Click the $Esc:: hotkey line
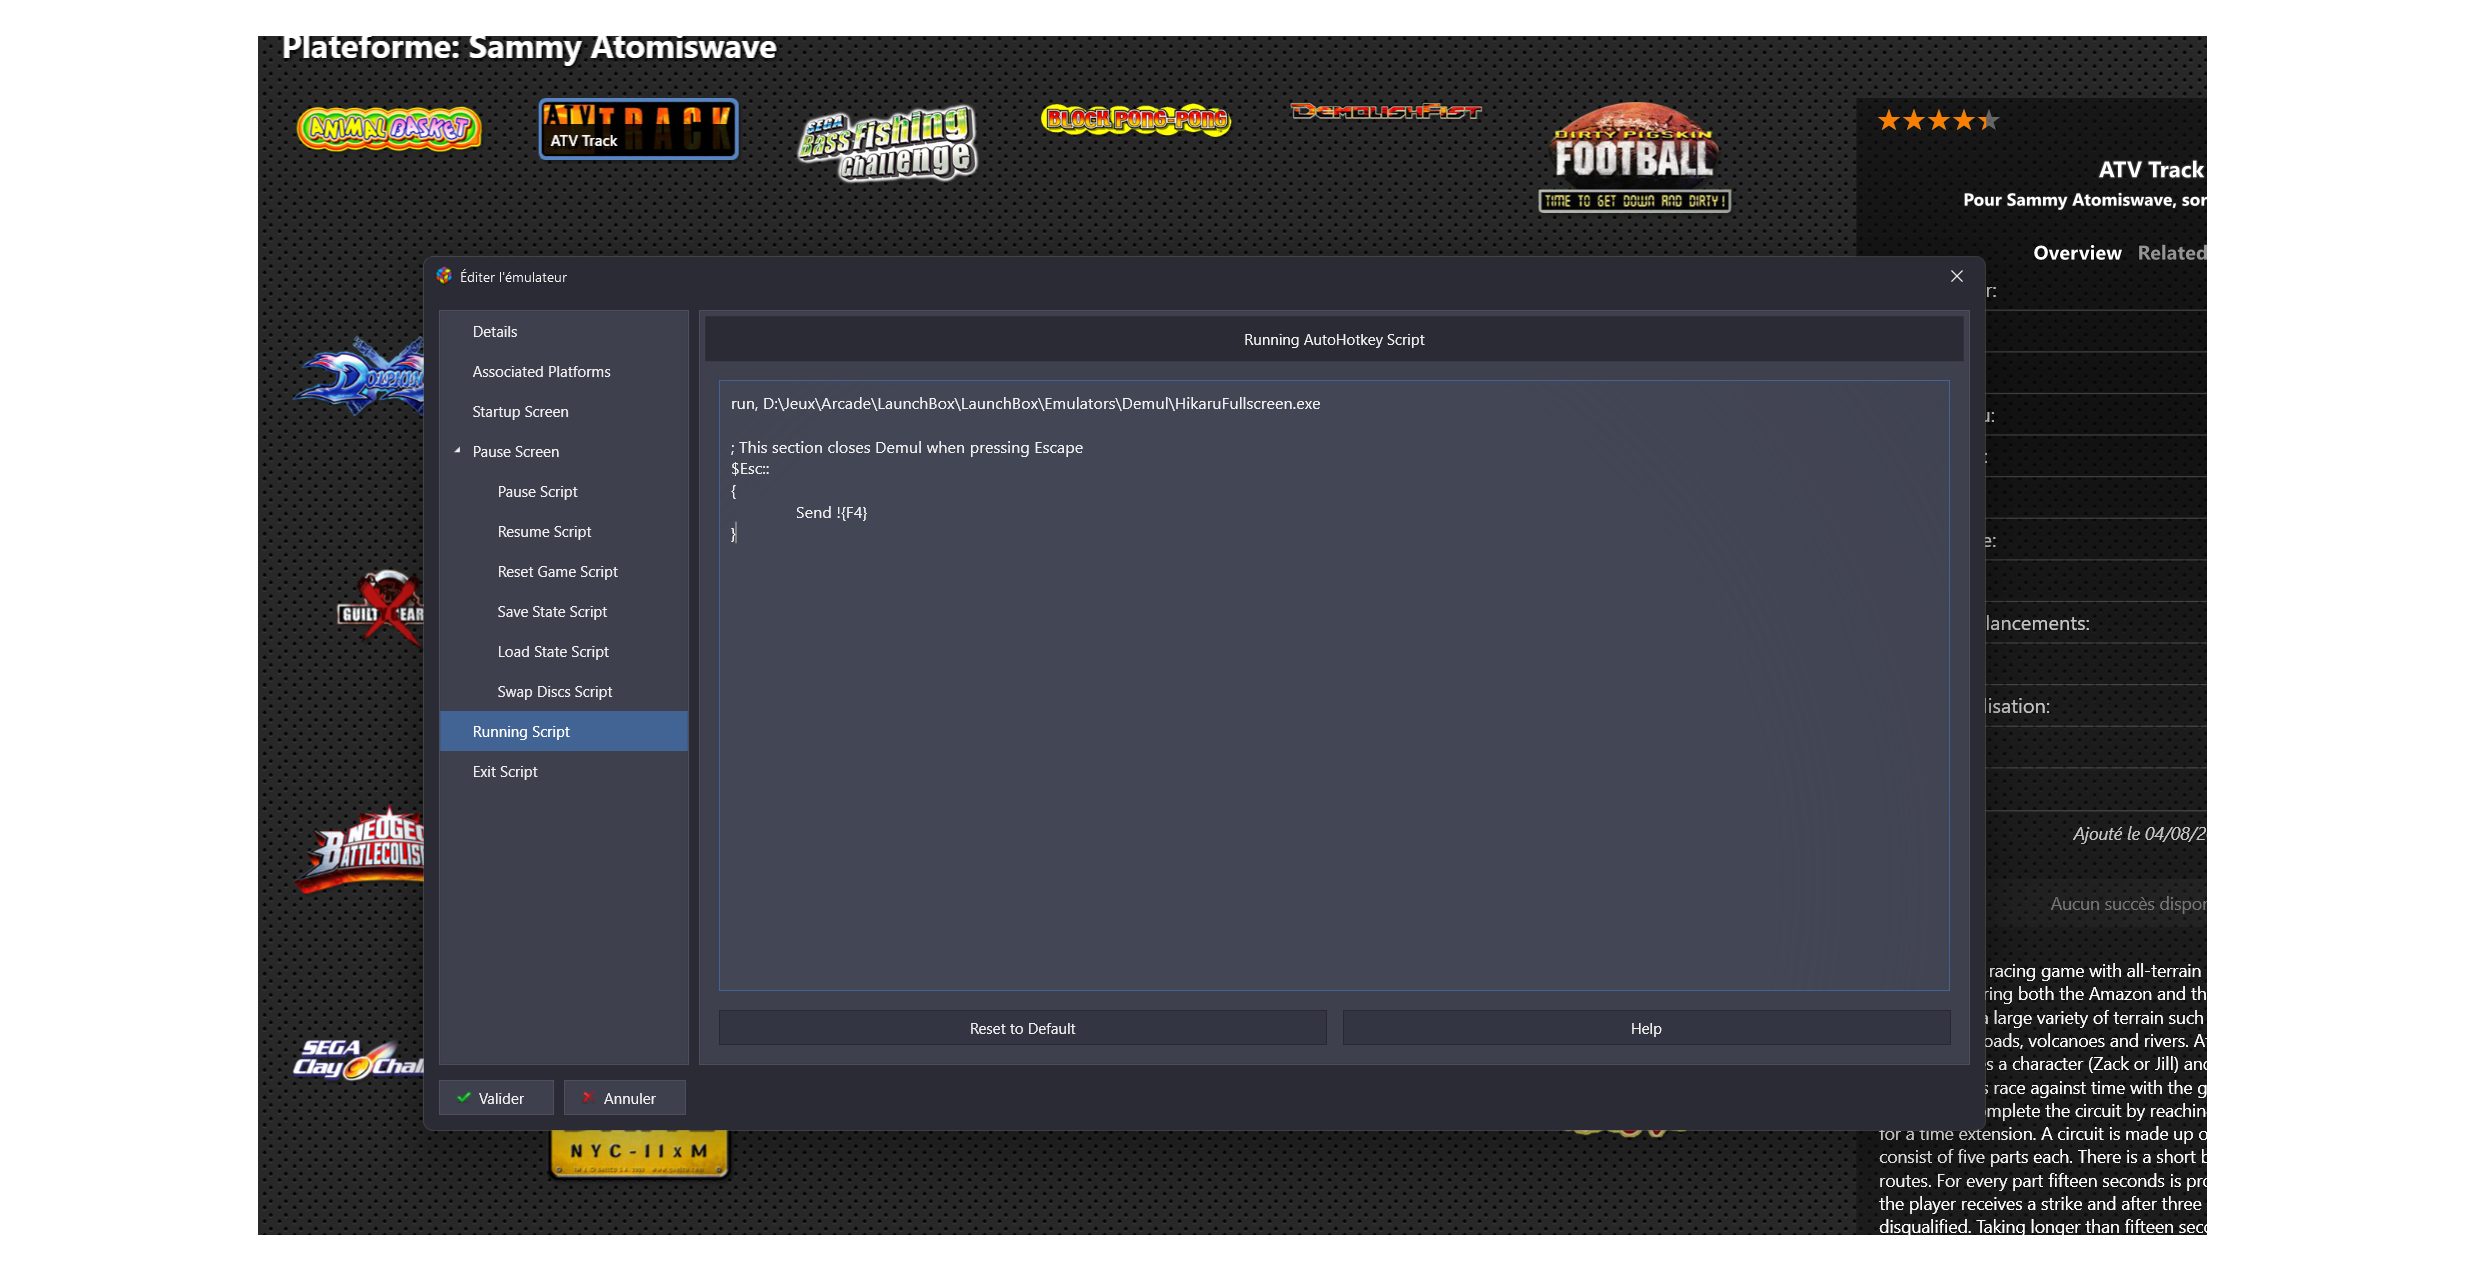 [750, 469]
